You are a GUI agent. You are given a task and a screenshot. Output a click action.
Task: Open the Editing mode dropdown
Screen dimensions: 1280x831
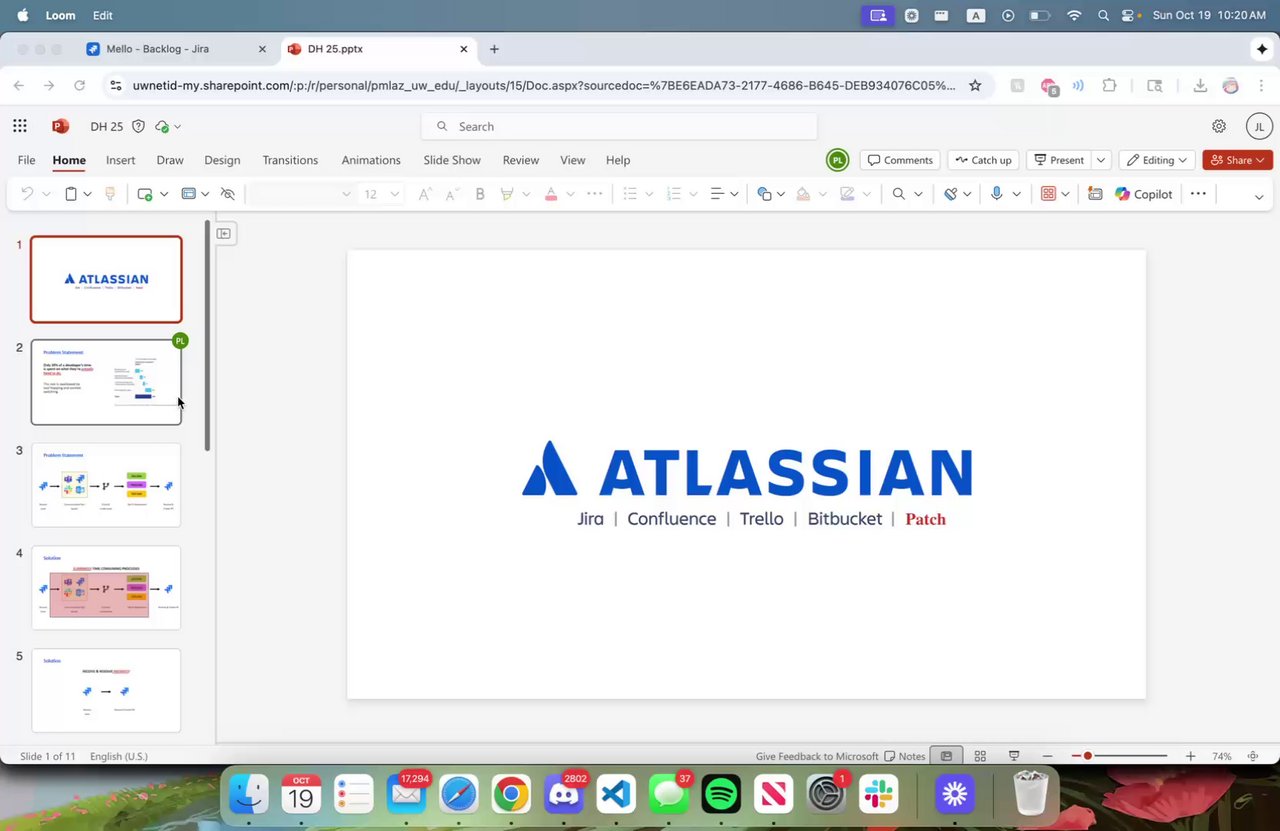pos(1157,160)
